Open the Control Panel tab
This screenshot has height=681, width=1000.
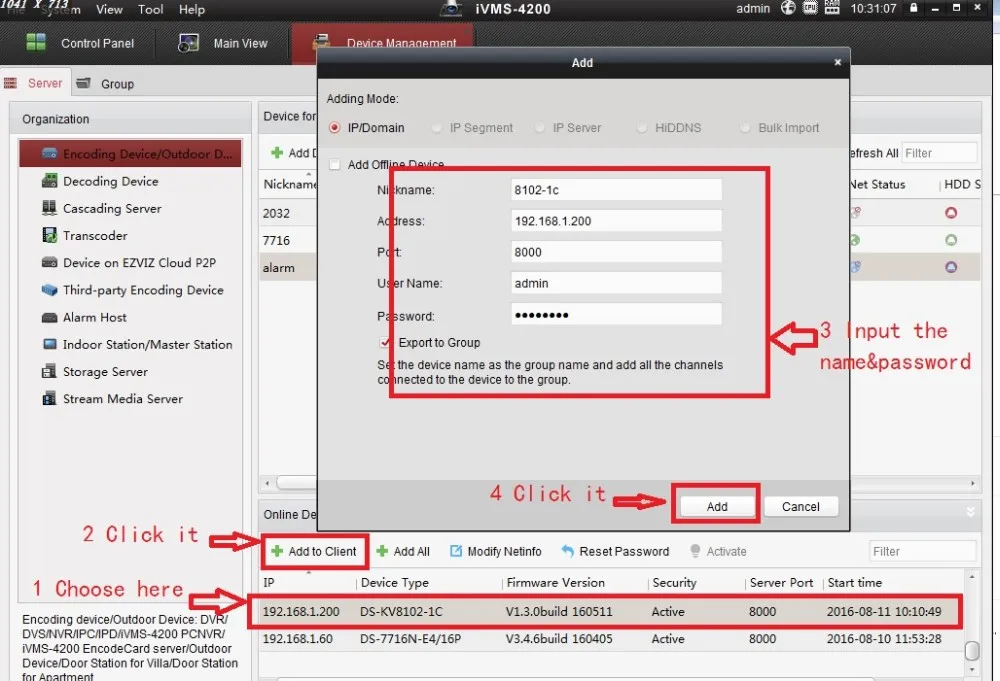80,43
